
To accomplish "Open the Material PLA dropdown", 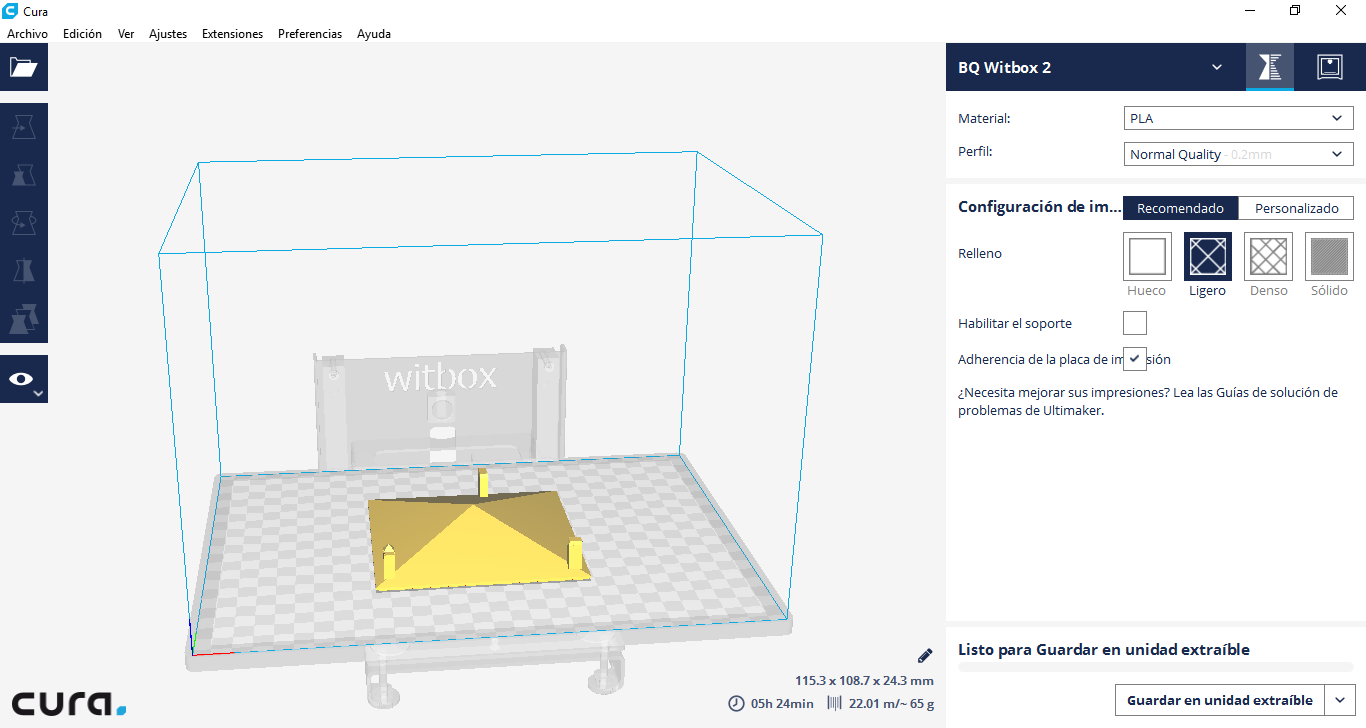I will tap(1238, 118).
